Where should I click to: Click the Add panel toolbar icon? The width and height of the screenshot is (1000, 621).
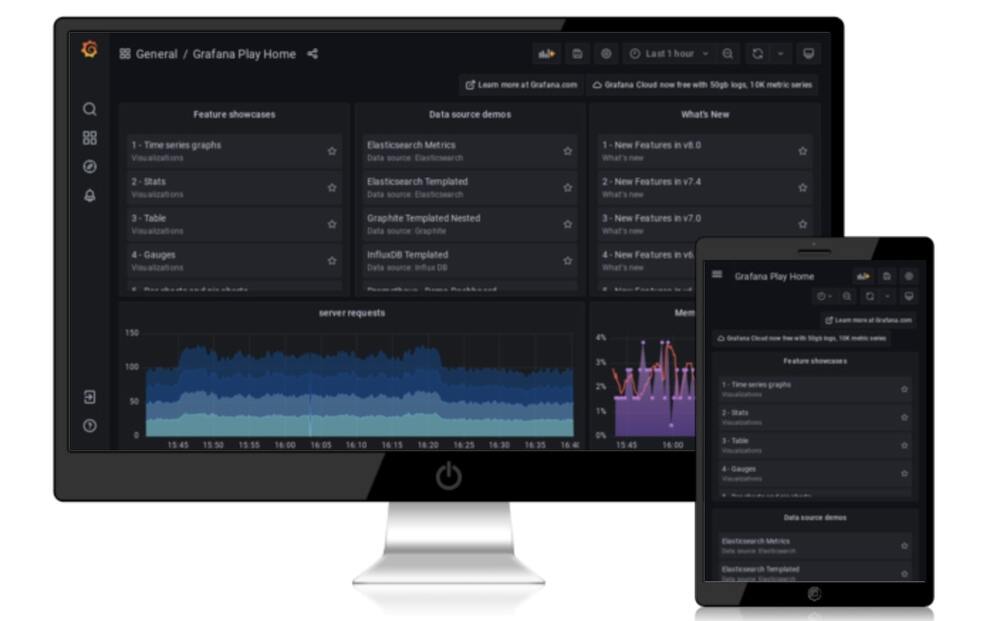547,54
